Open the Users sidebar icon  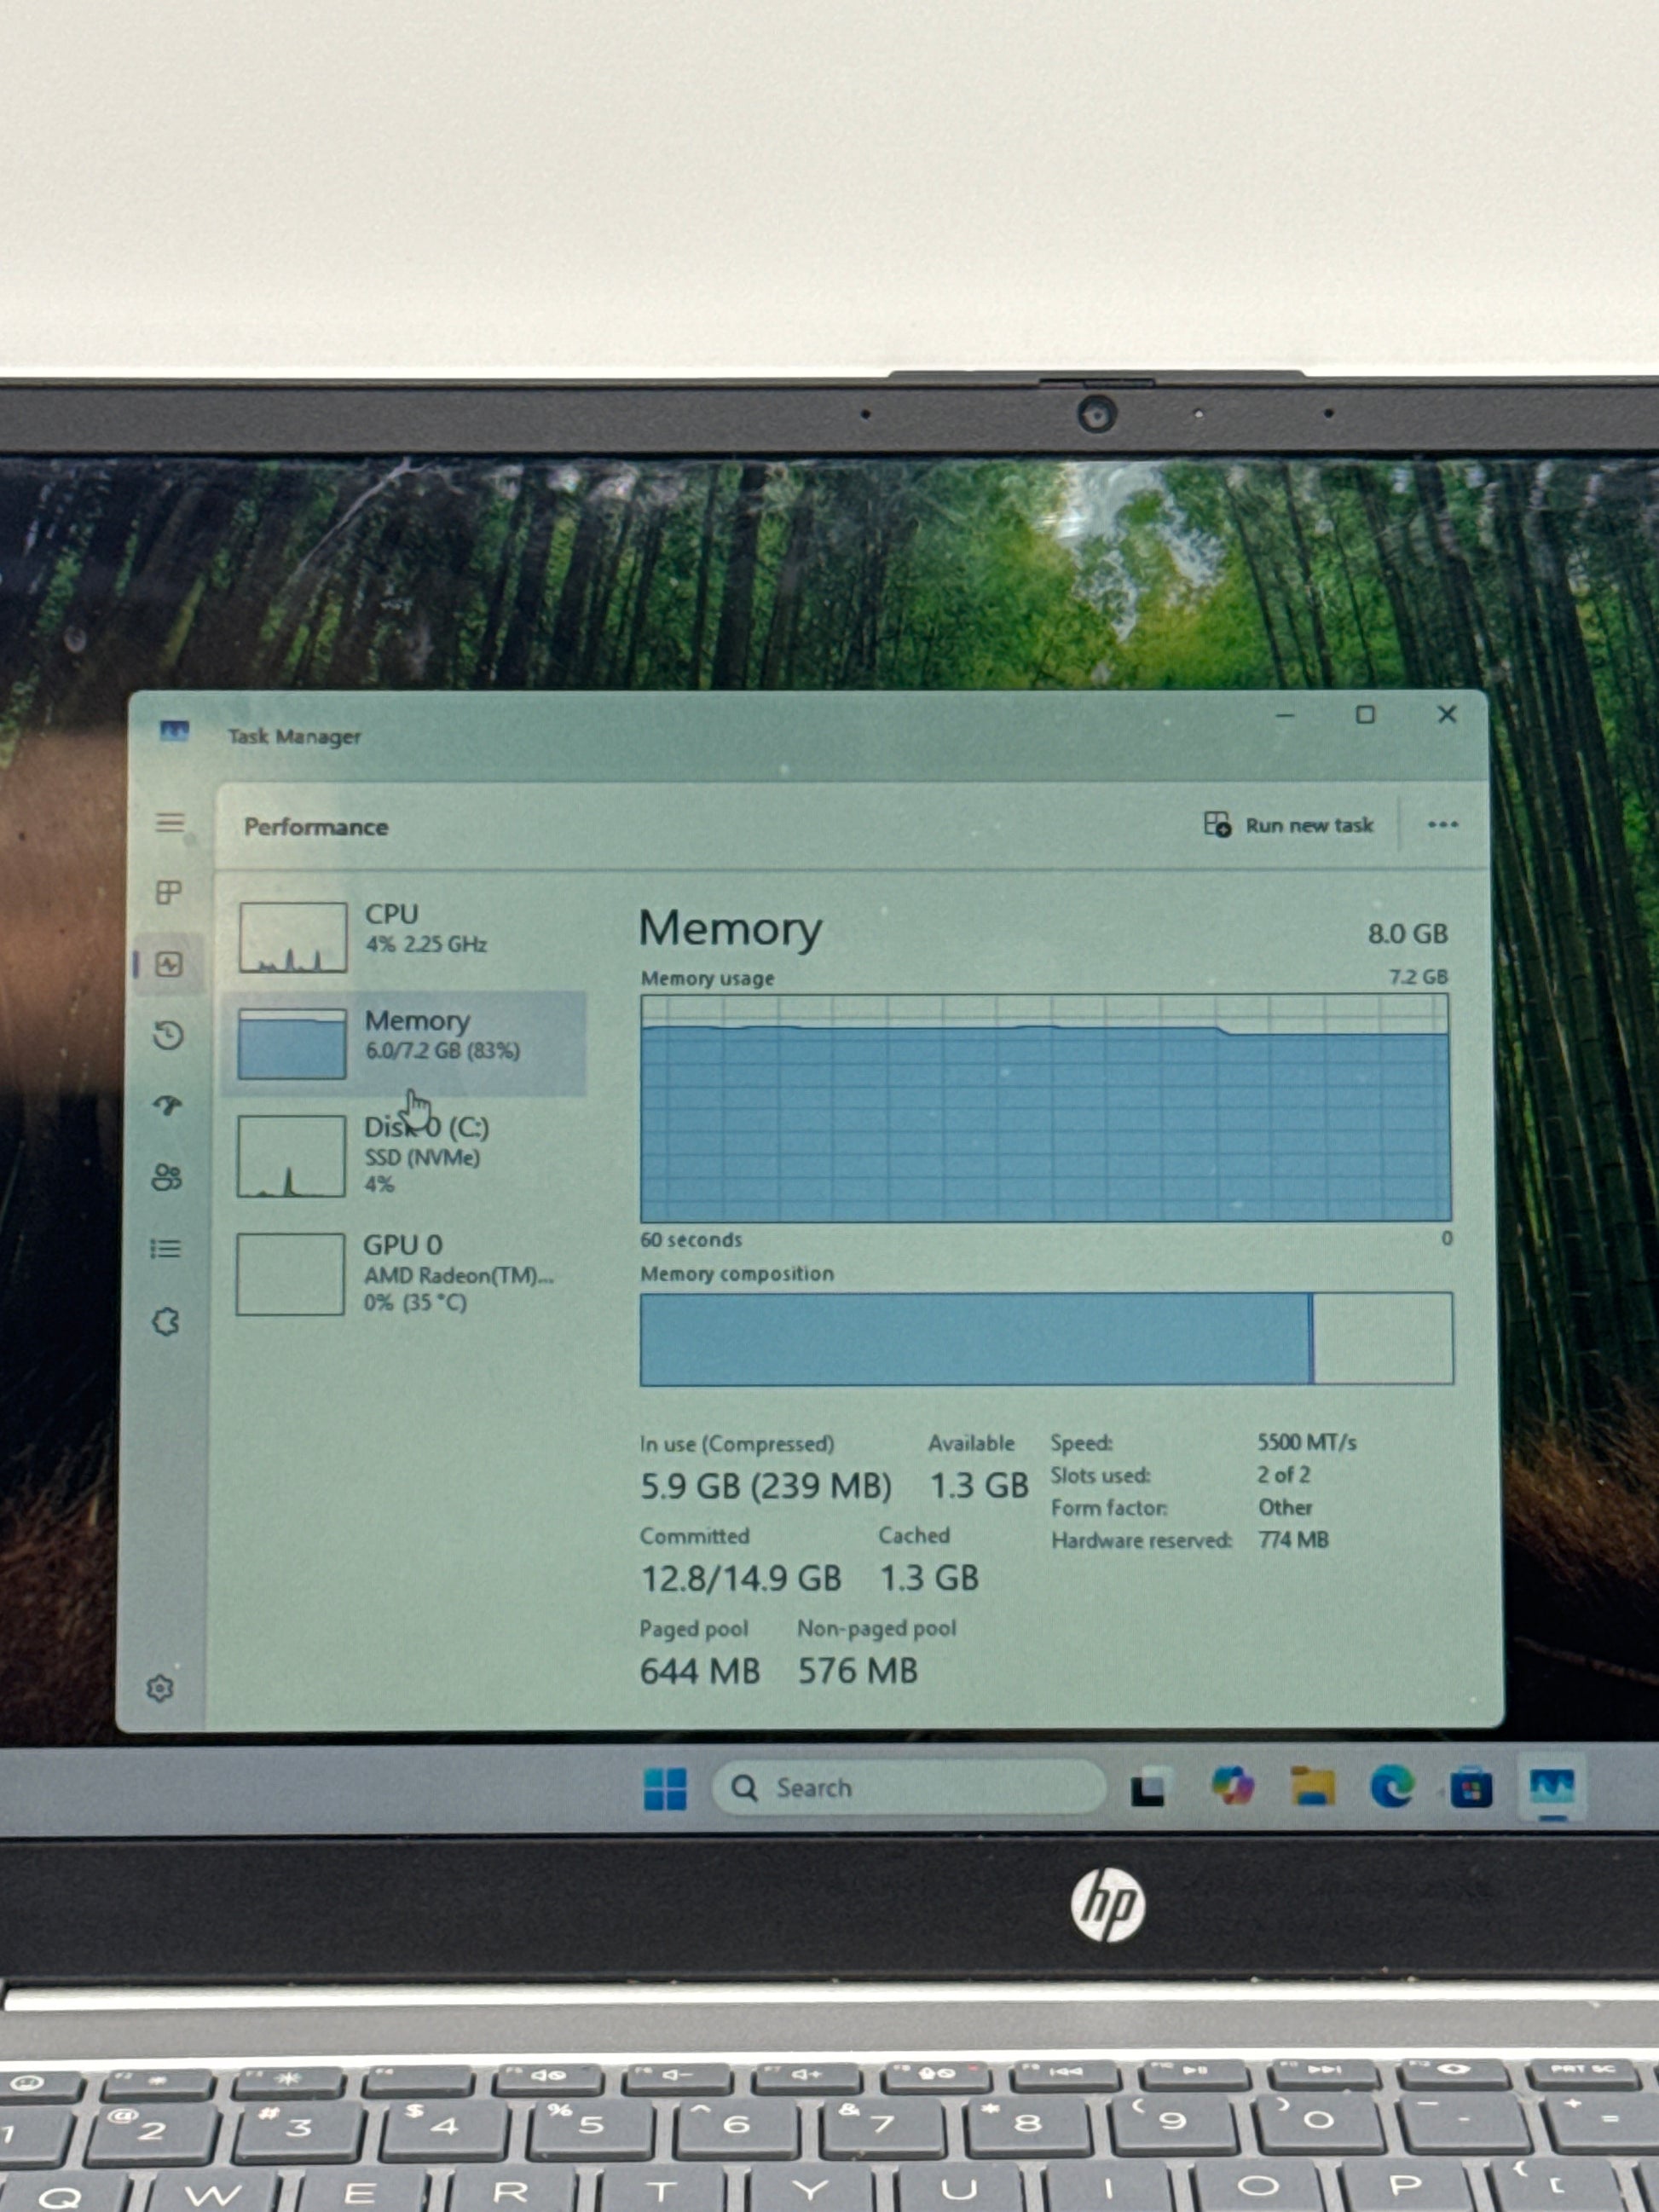[166, 1177]
